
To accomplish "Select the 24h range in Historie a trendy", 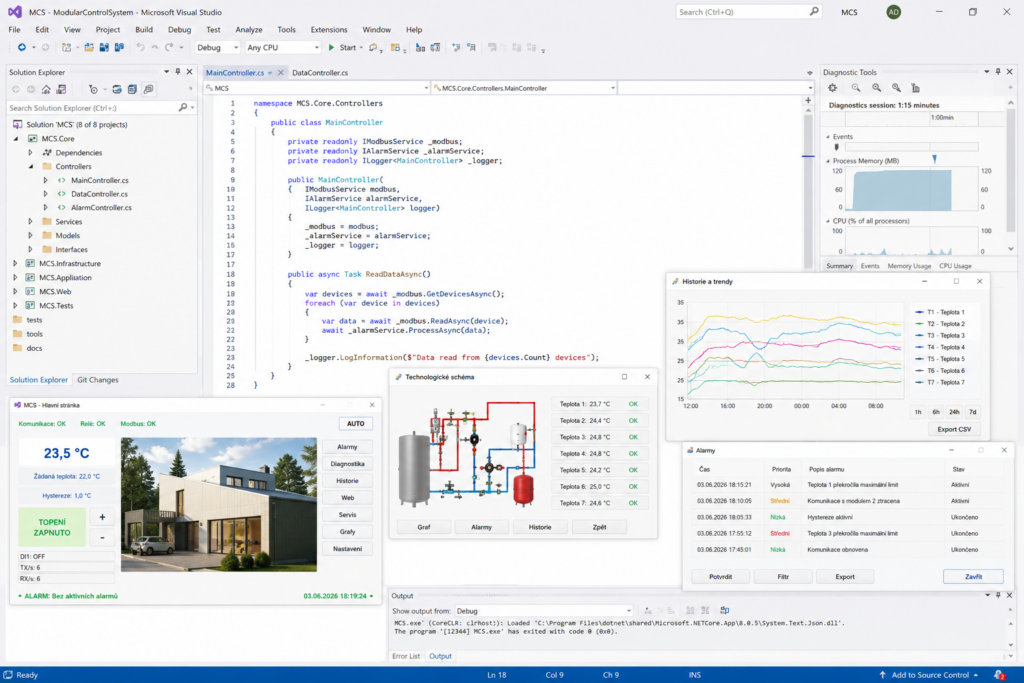I will click(x=954, y=412).
